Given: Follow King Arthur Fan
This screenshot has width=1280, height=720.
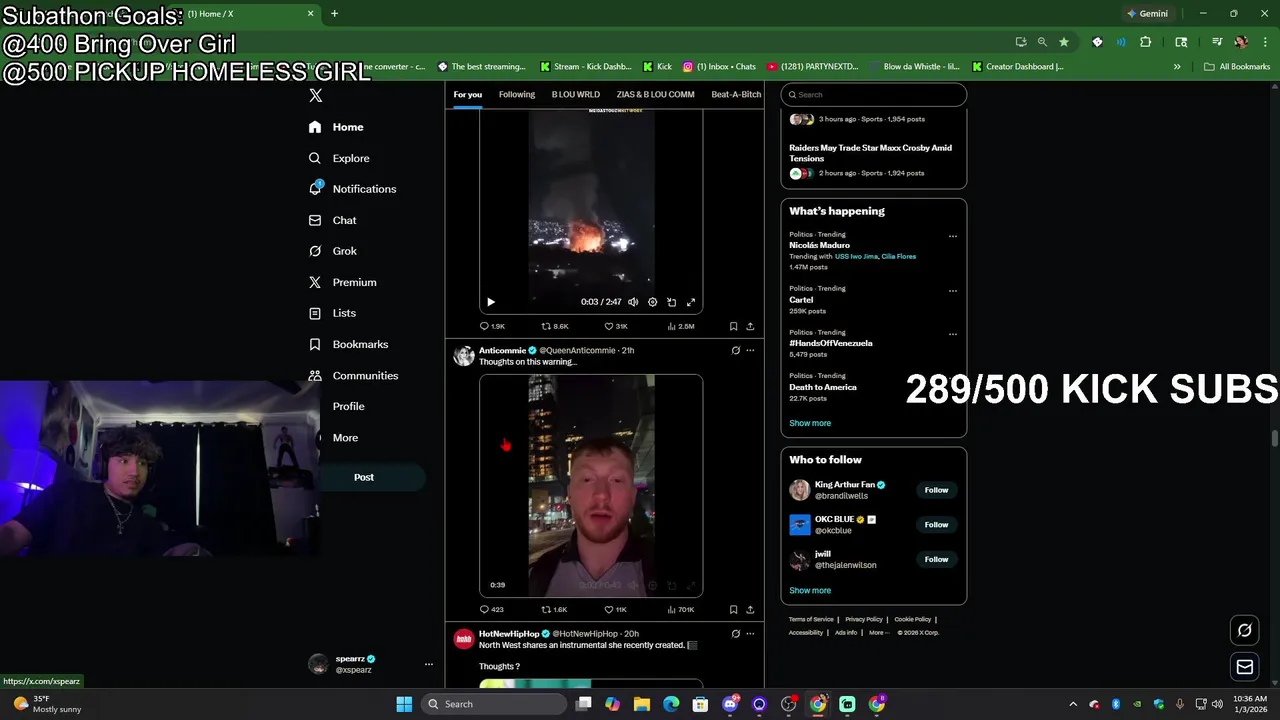Looking at the screenshot, I should pyautogui.click(x=936, y=490).
